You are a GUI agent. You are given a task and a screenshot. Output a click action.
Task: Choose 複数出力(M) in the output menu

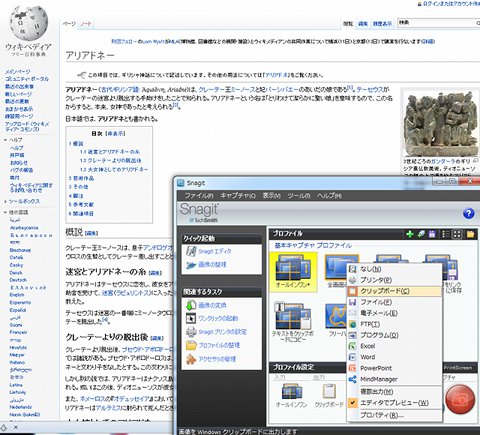[395, 392]
